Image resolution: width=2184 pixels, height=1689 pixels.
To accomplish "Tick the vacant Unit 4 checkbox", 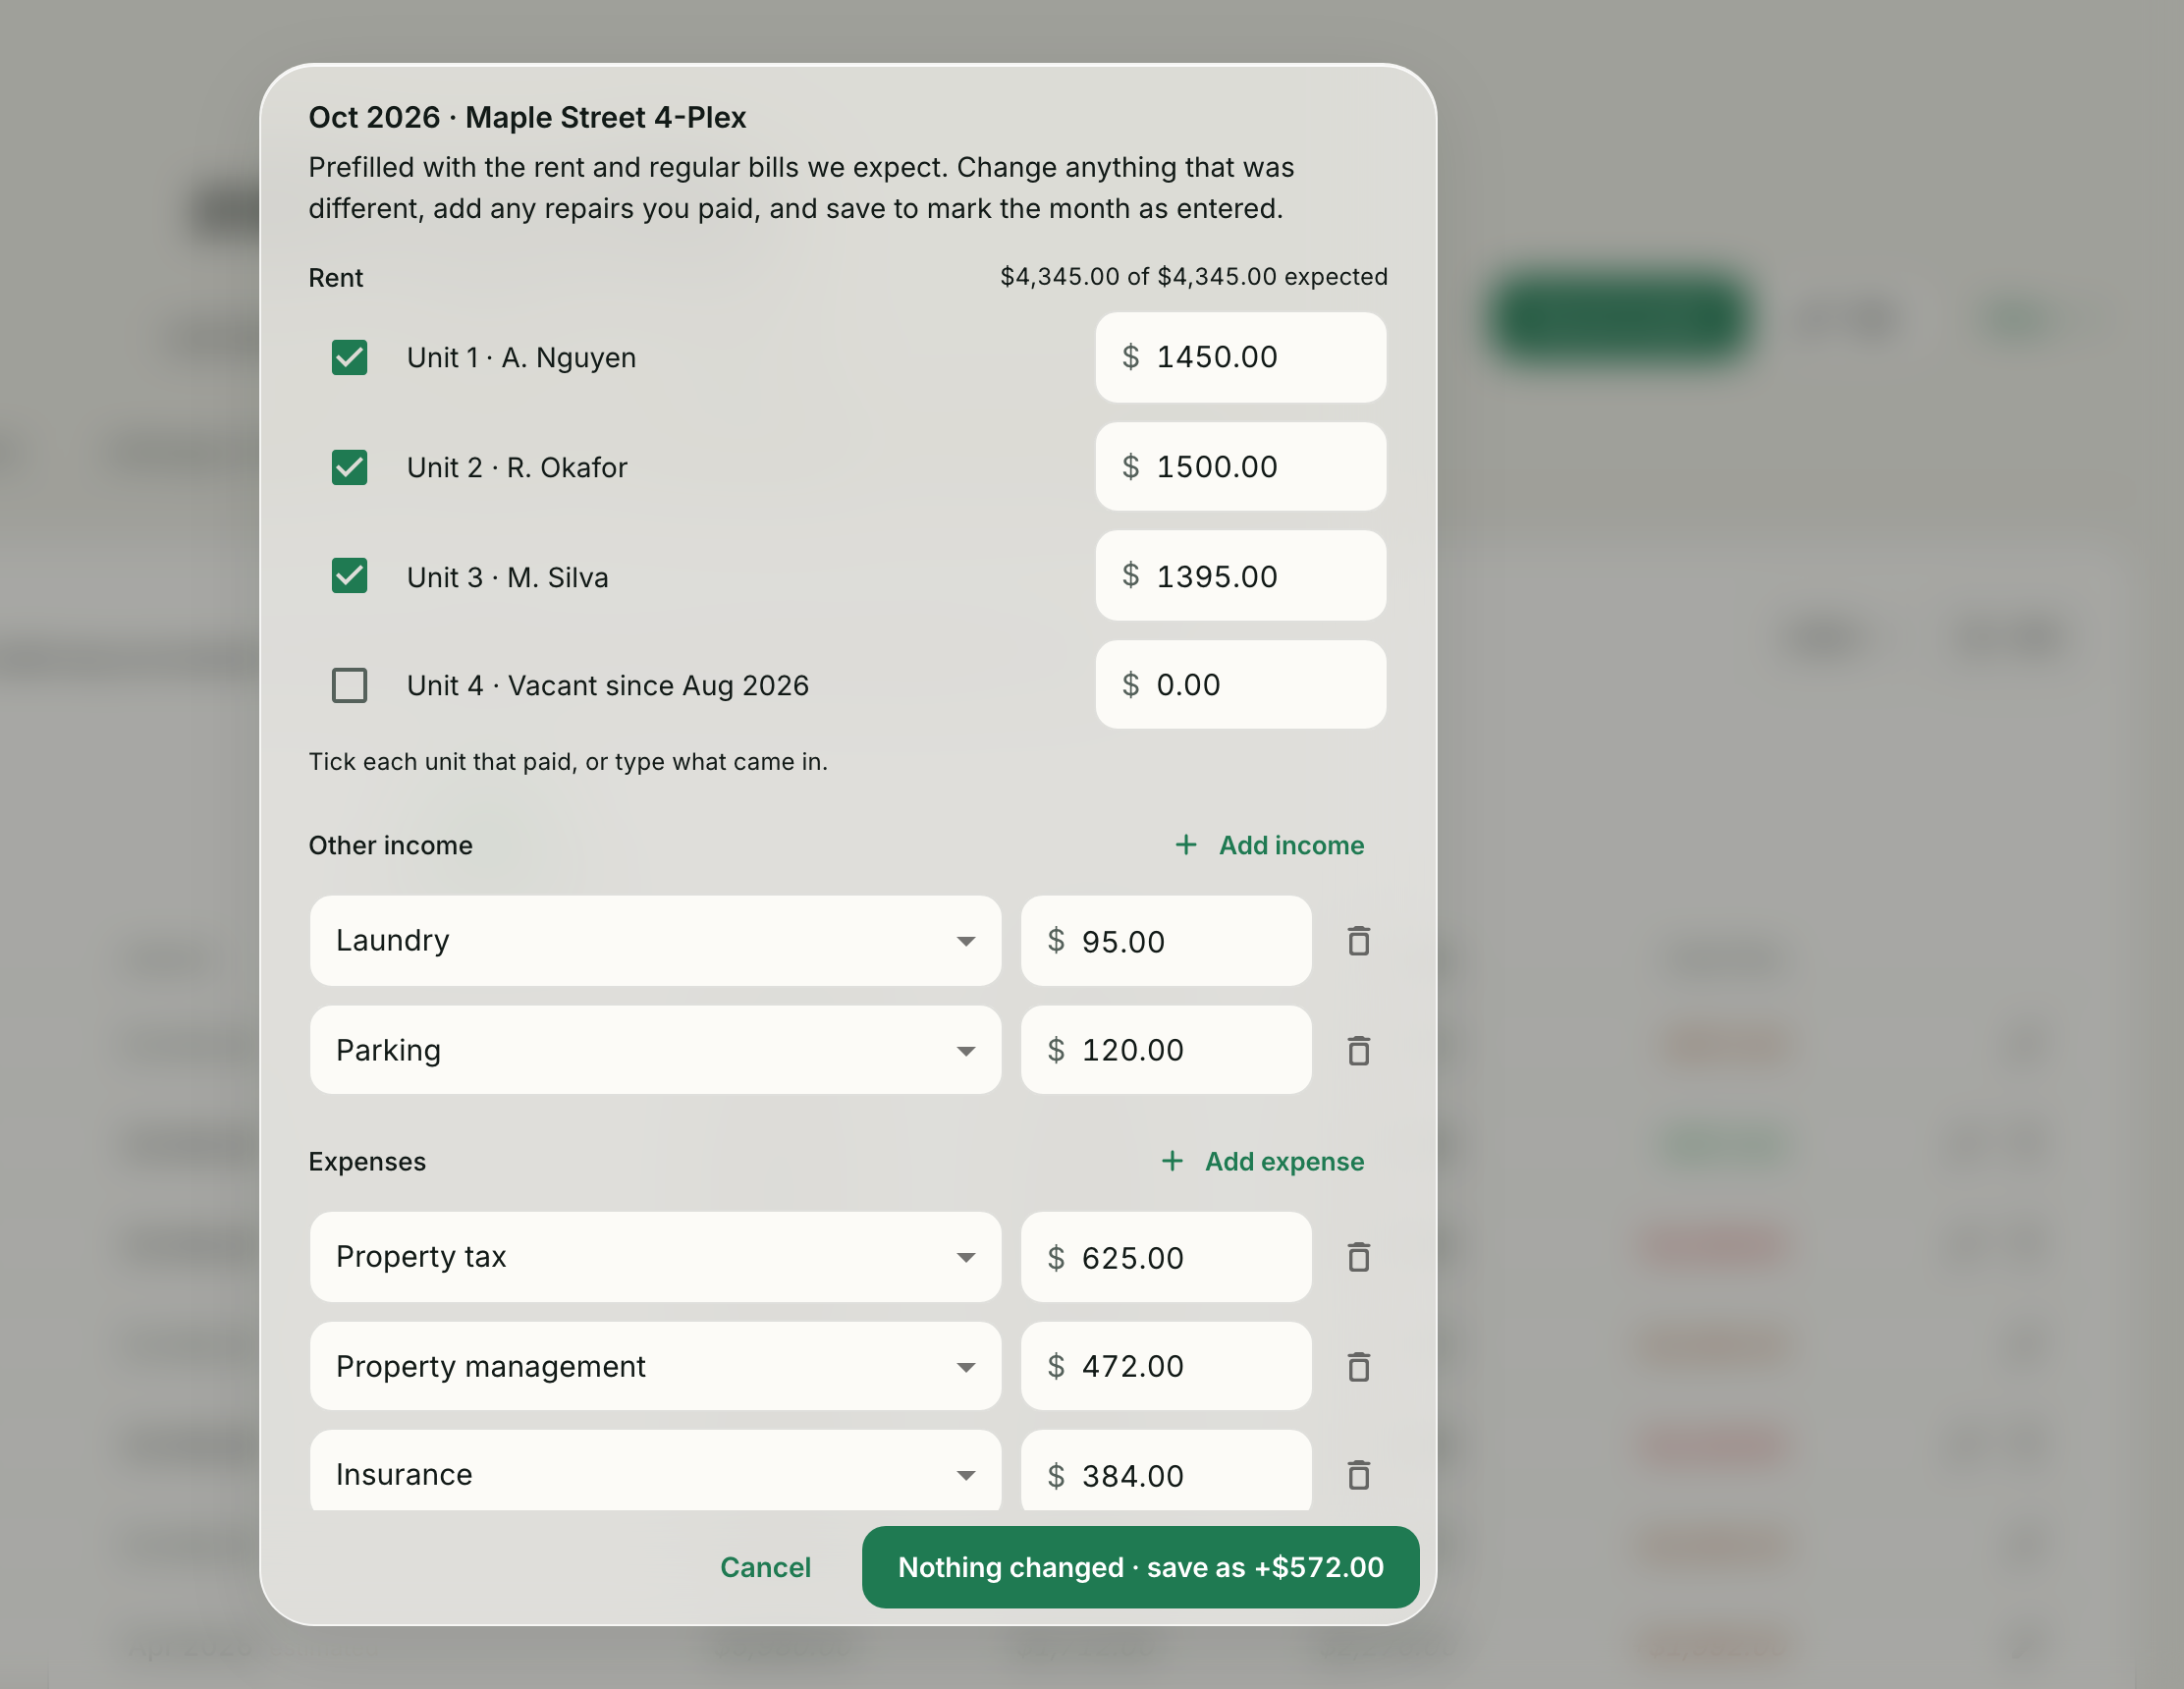I will 349,685.
